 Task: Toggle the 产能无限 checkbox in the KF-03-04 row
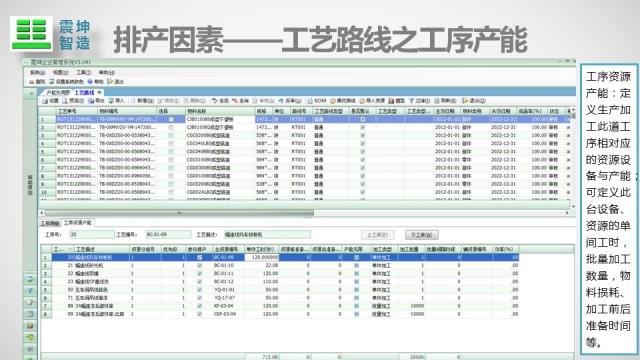pos(356,306)
